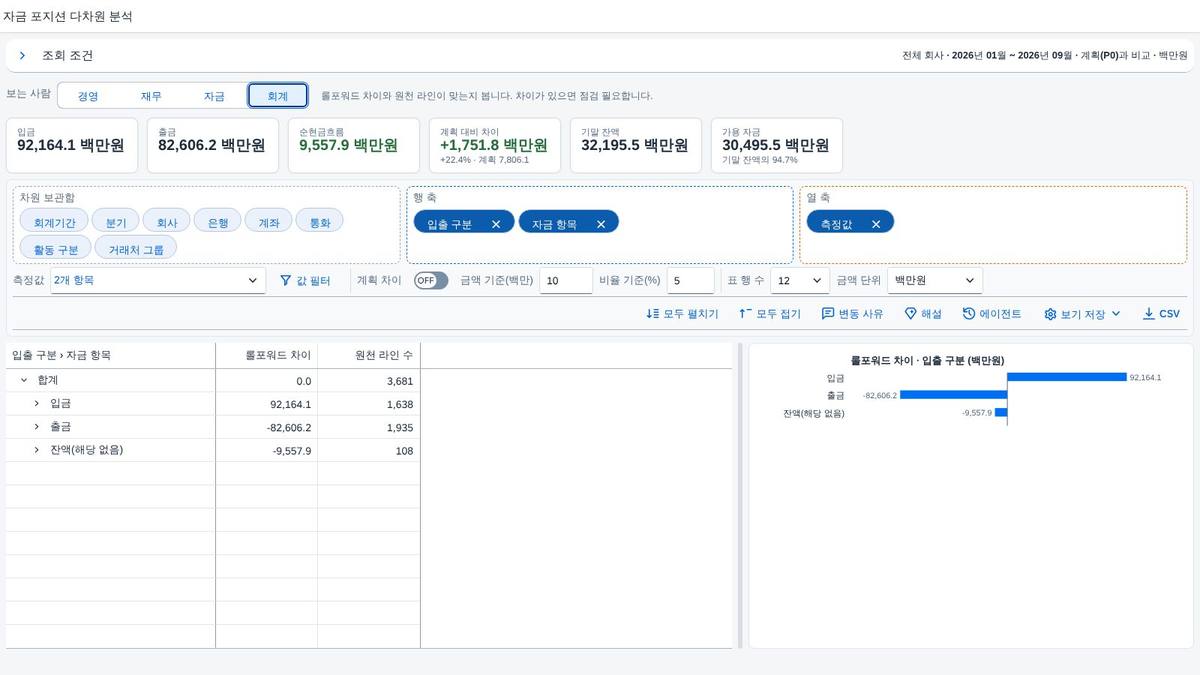Open the 보기 저장 settings menu

click(x=1082, y=314)
